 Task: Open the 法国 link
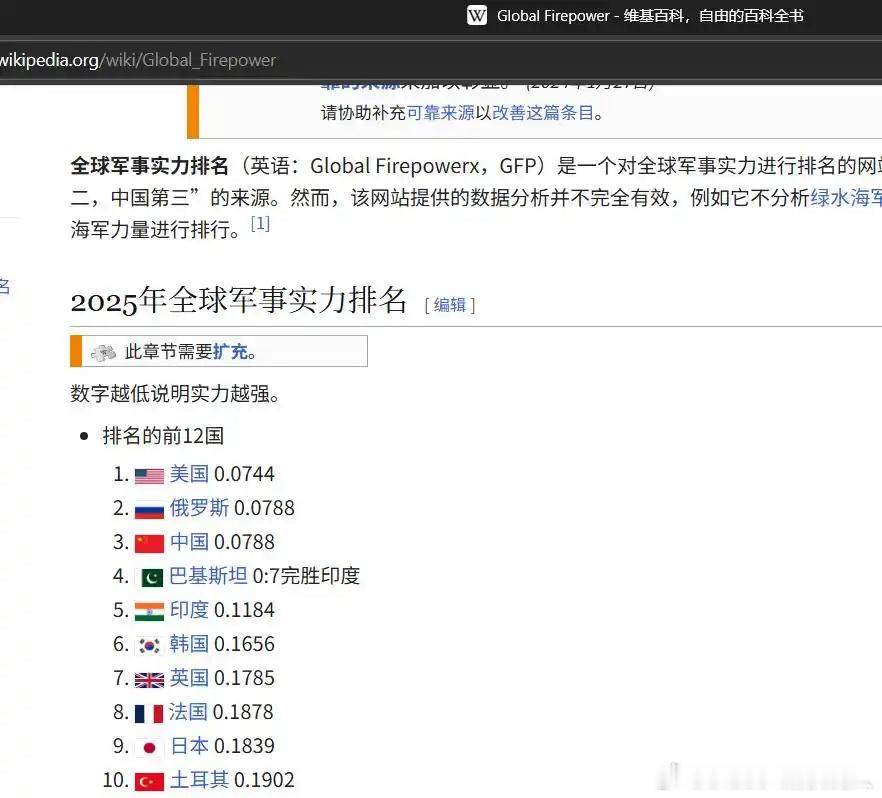coord(188,711)
